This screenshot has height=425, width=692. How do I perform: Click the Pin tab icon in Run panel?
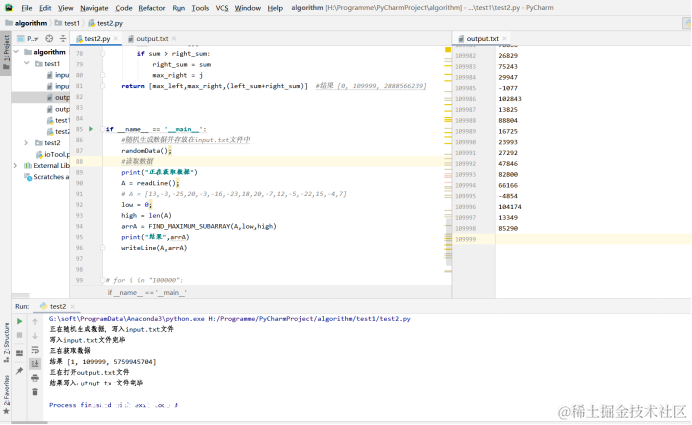19,371
